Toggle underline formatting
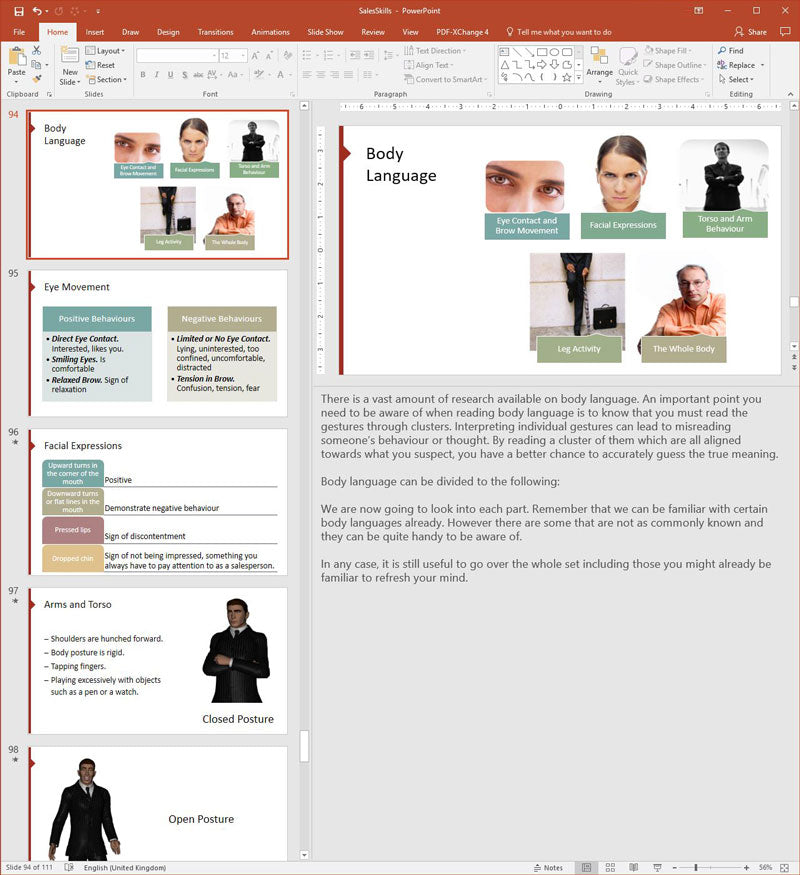Screen dimensions: 800x875 170,74
